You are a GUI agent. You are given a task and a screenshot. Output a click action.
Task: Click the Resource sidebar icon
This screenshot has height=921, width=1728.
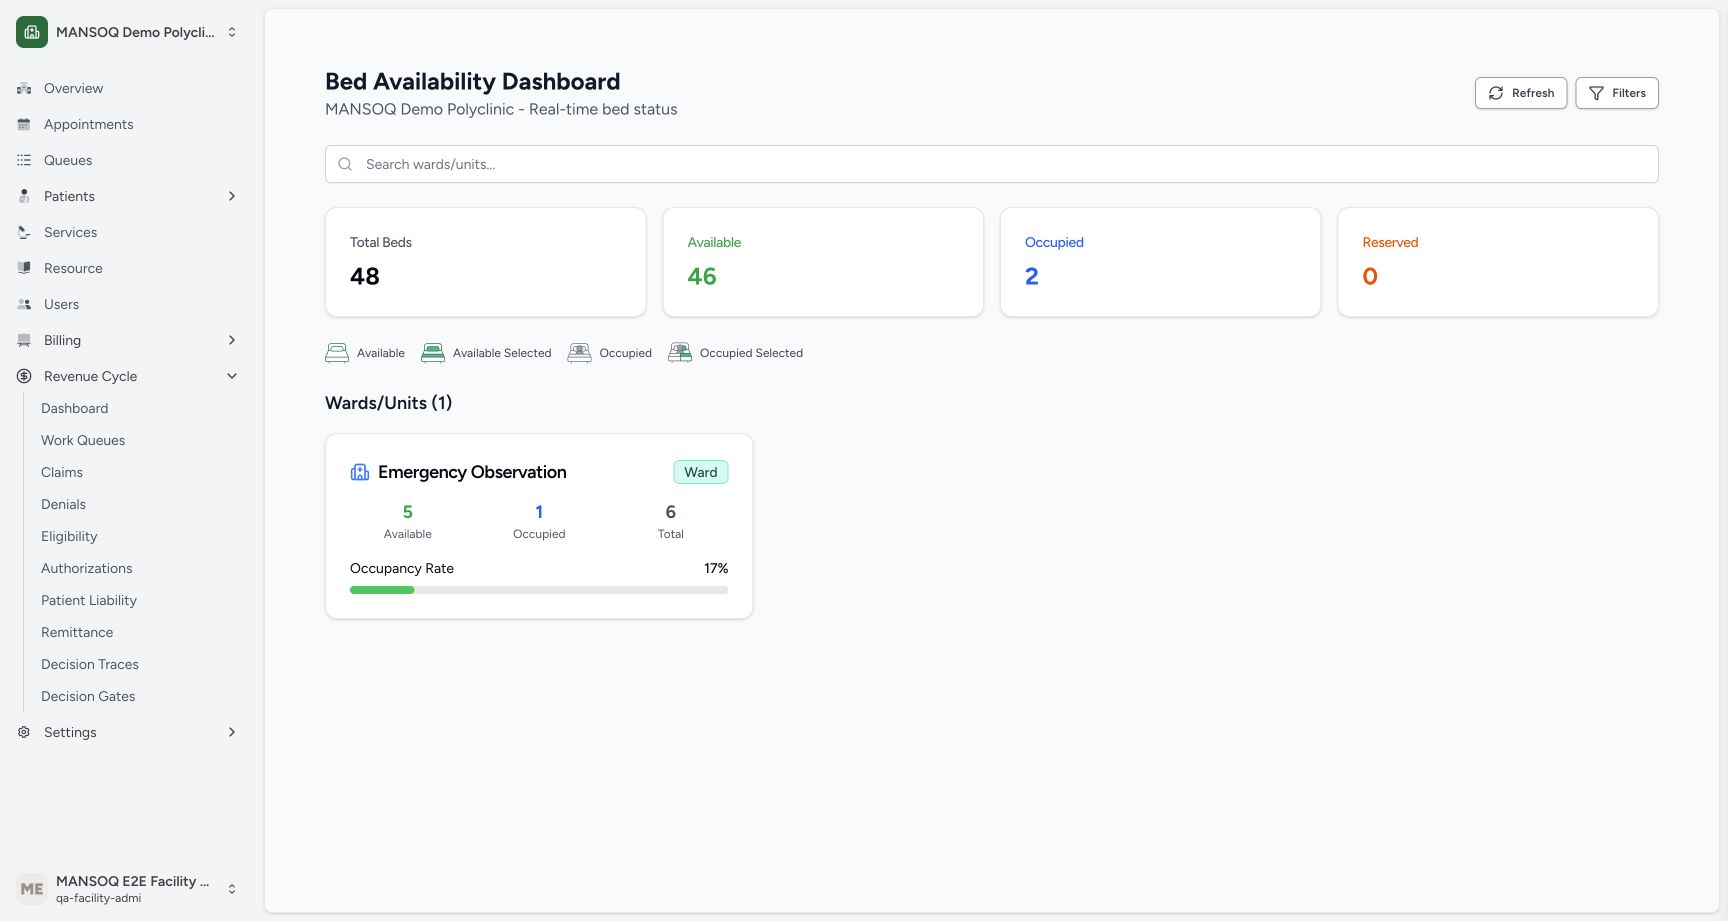coord(24,269)
